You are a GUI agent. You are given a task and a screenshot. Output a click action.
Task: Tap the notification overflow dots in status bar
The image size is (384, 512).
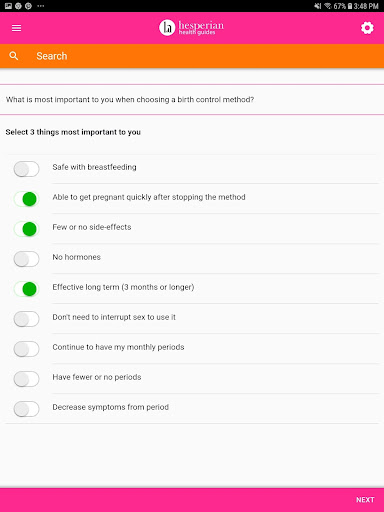pos(41,6)
